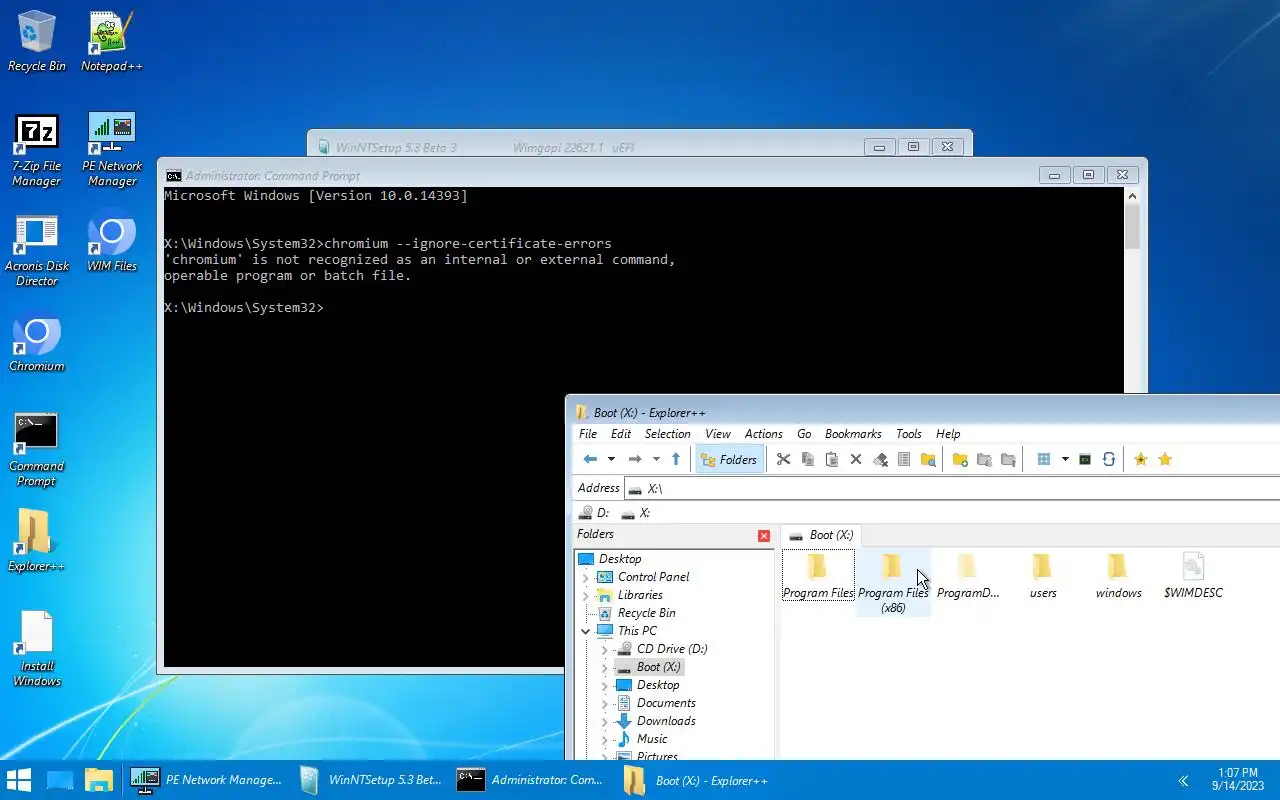
Task: Open the Bookmarks menu
Action: pos(853,434)
